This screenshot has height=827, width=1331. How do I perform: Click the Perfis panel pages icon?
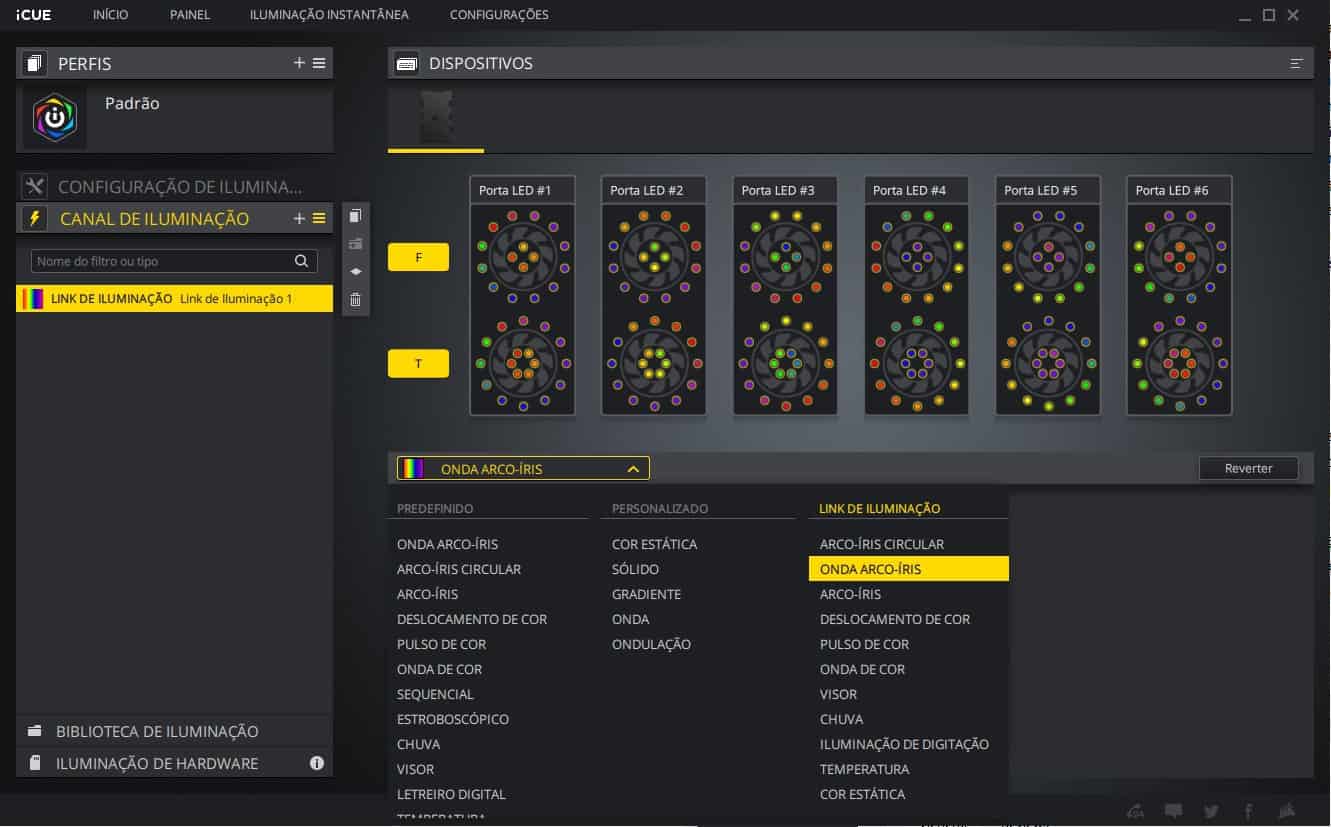(35, 63)
